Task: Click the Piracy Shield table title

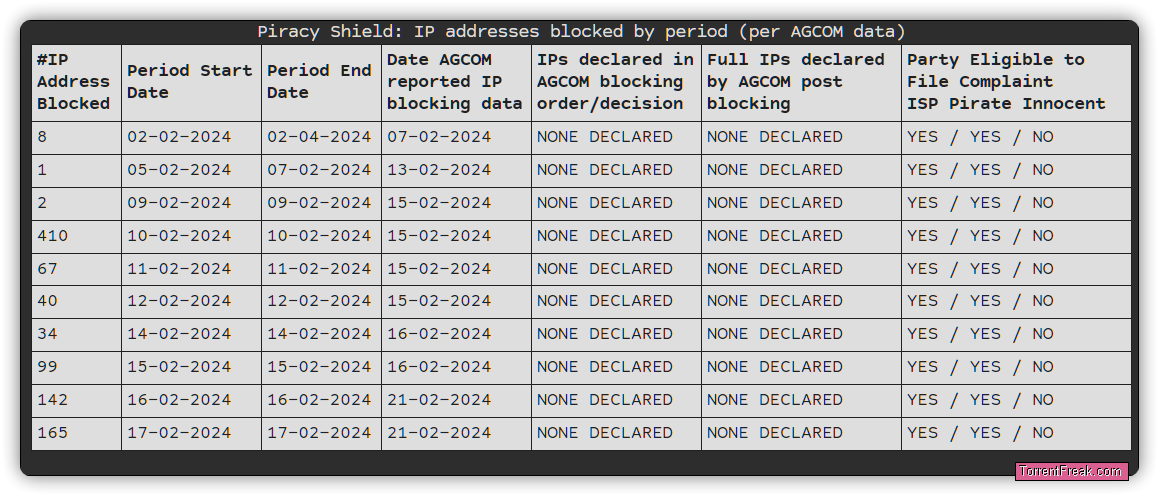Action: 581,32
